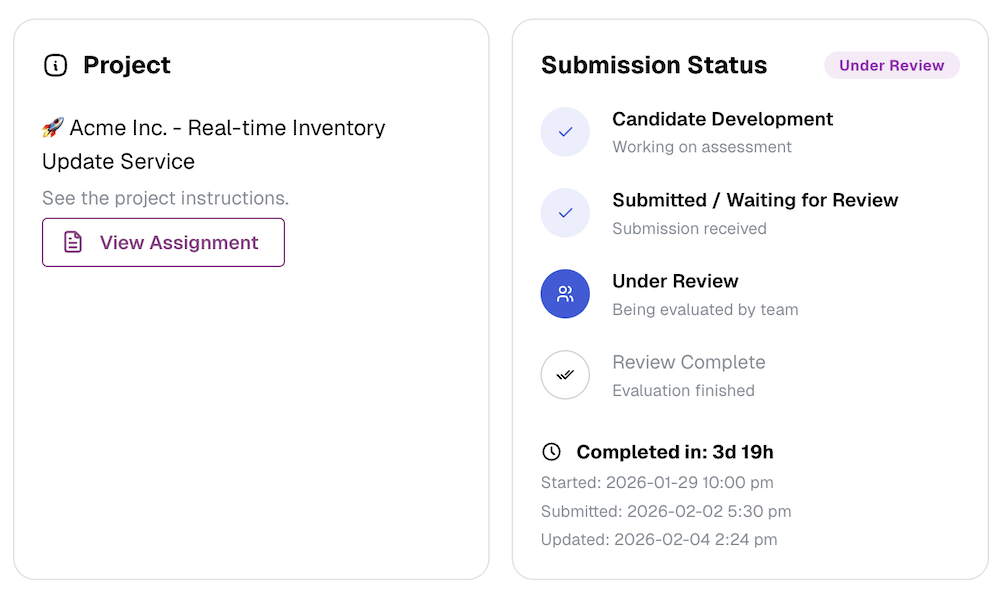Click the 'See the project instructions' text

(x=165, y=198)
